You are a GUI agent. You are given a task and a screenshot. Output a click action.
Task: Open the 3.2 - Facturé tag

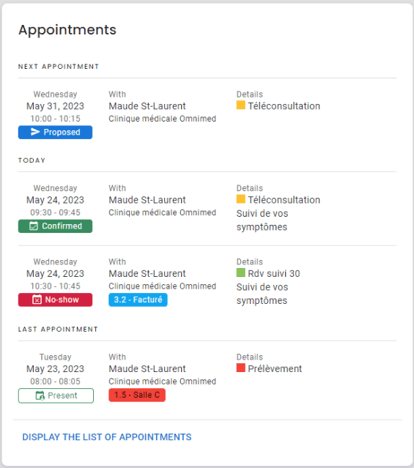pos(138,300)
